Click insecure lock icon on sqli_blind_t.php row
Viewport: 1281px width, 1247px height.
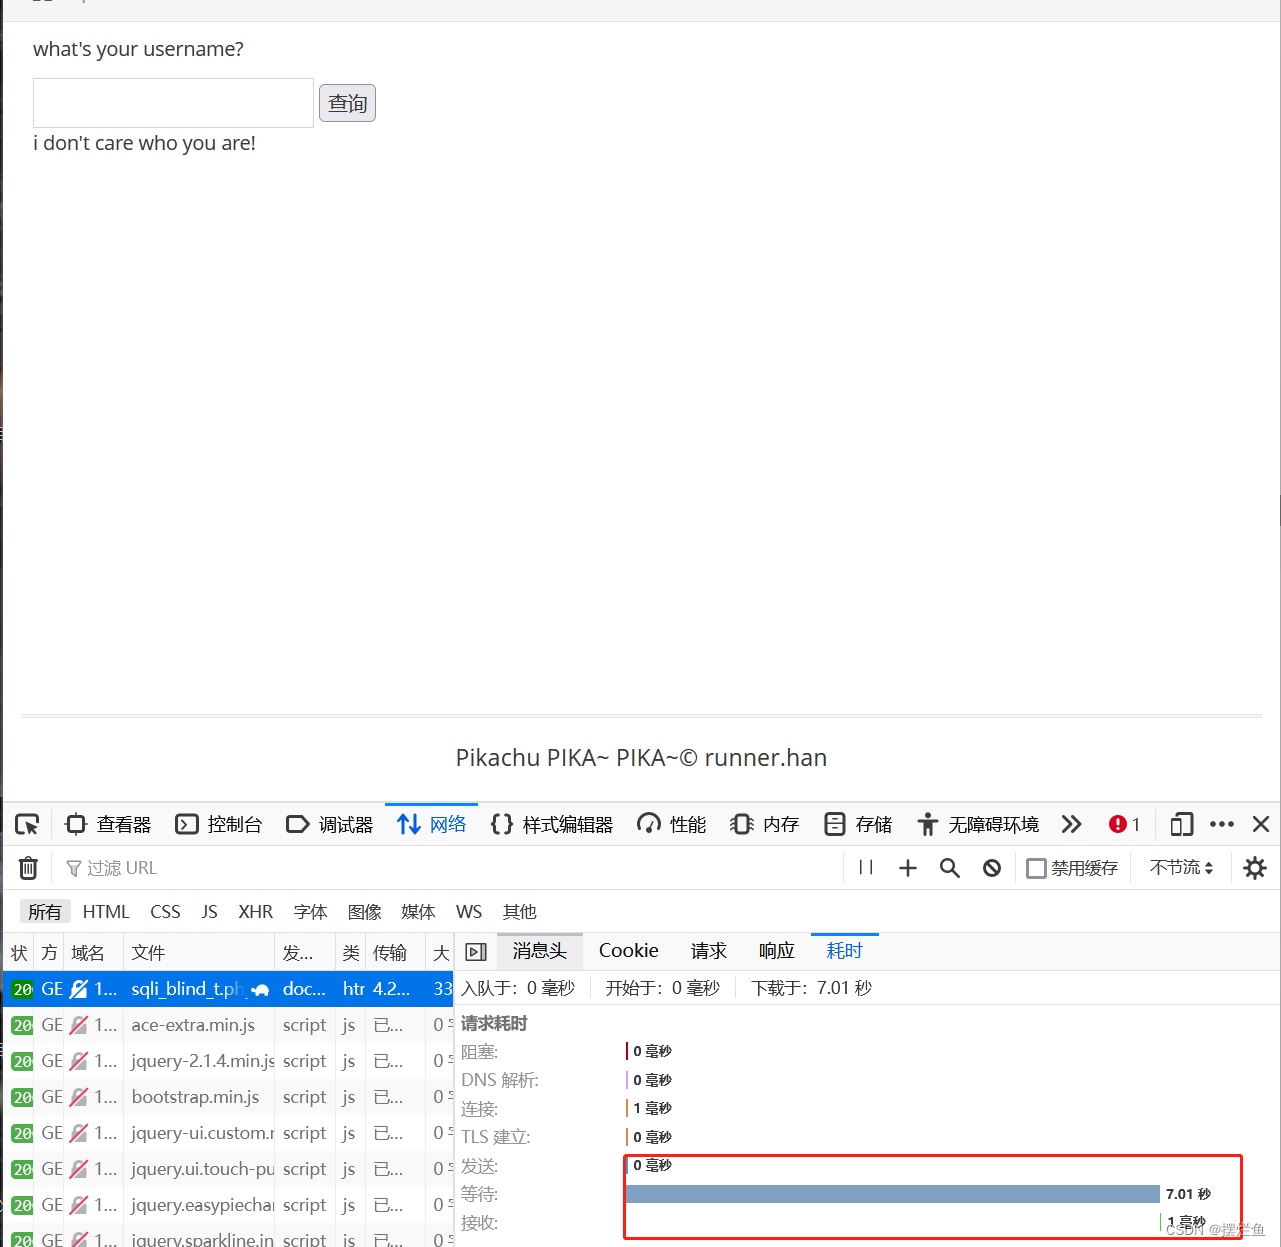79,989
